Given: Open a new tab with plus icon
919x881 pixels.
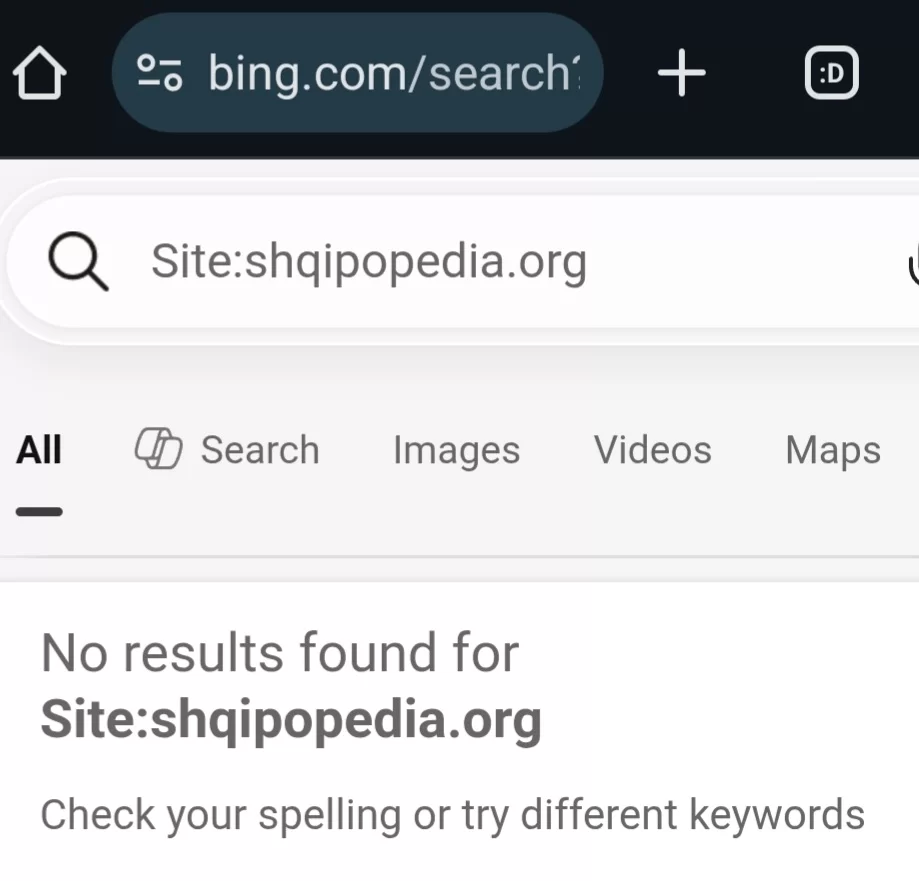Looking at the screenshot, I should (x=682, y=74).
